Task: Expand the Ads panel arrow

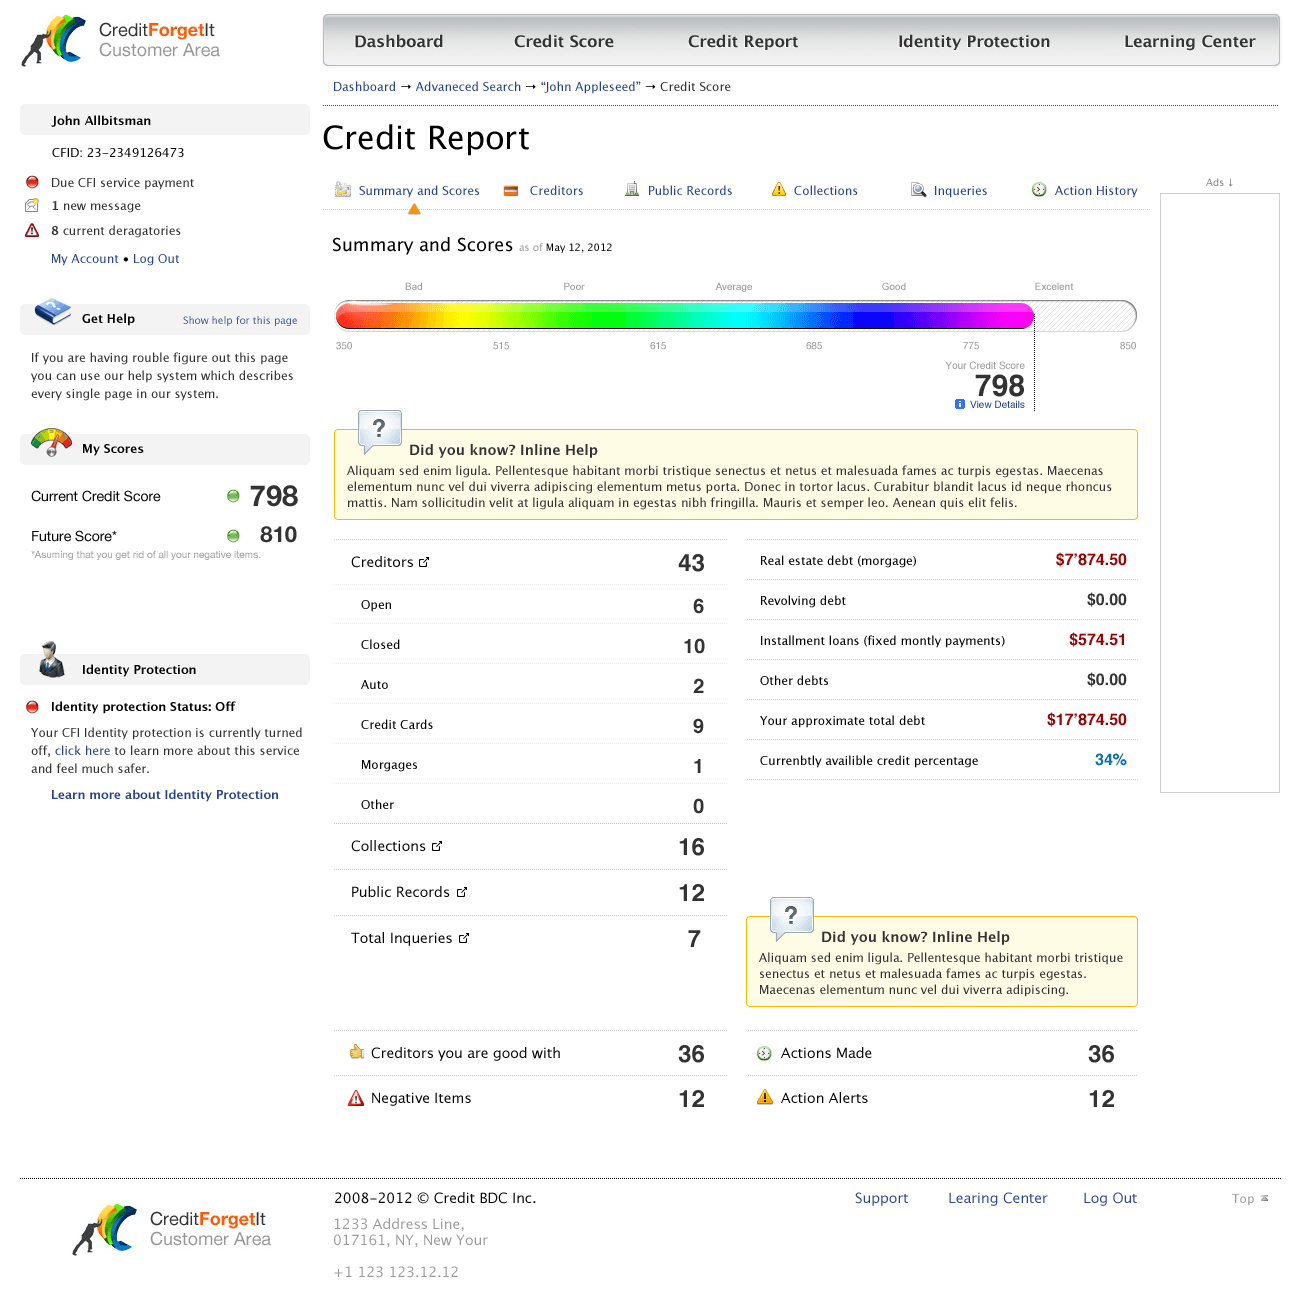Action: point(1230,182)
